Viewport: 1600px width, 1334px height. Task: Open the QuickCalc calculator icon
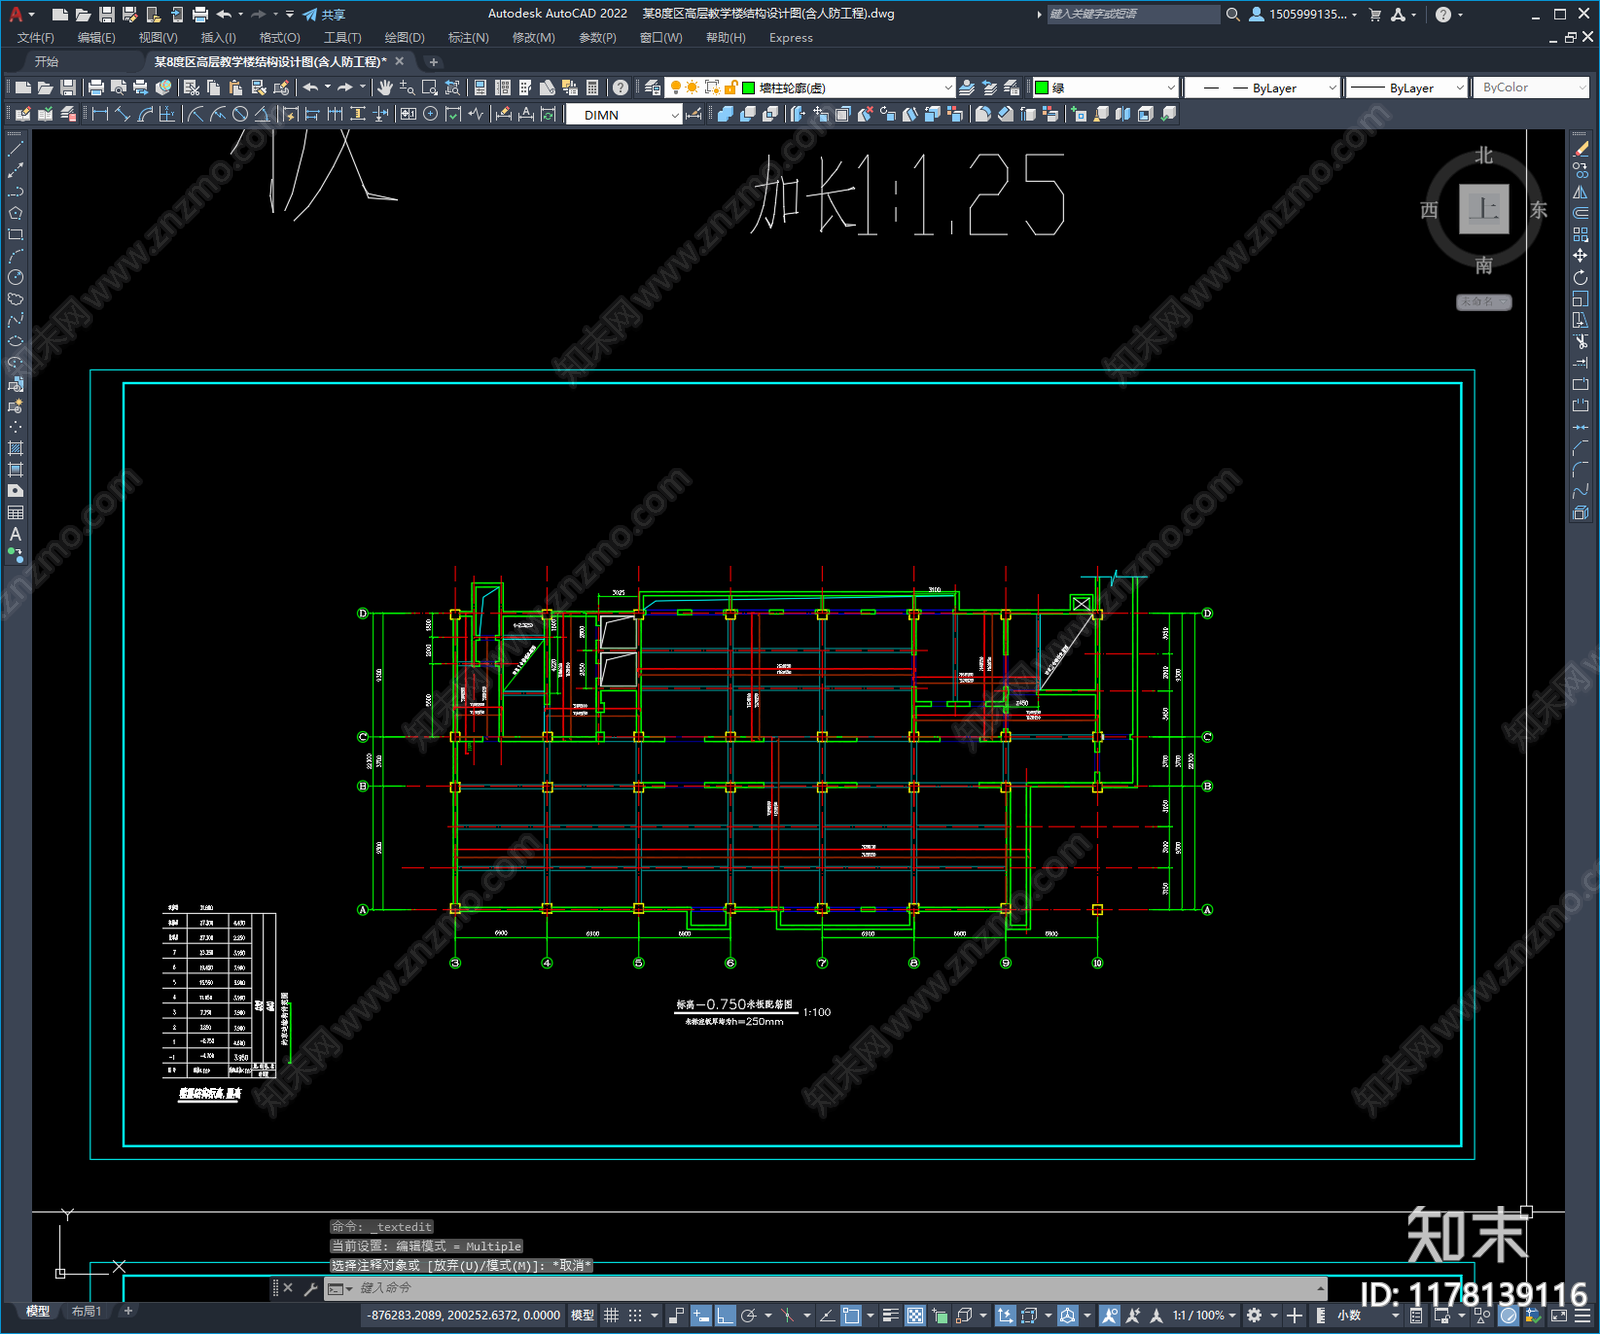tap(592, 88)
